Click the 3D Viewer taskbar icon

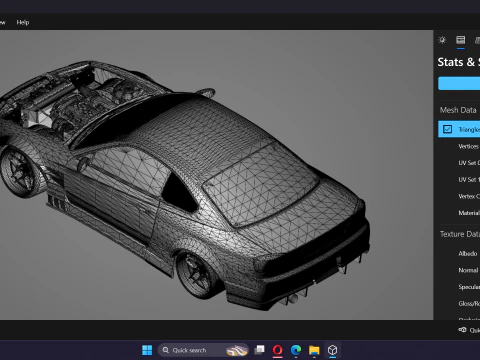pos(332,350)
